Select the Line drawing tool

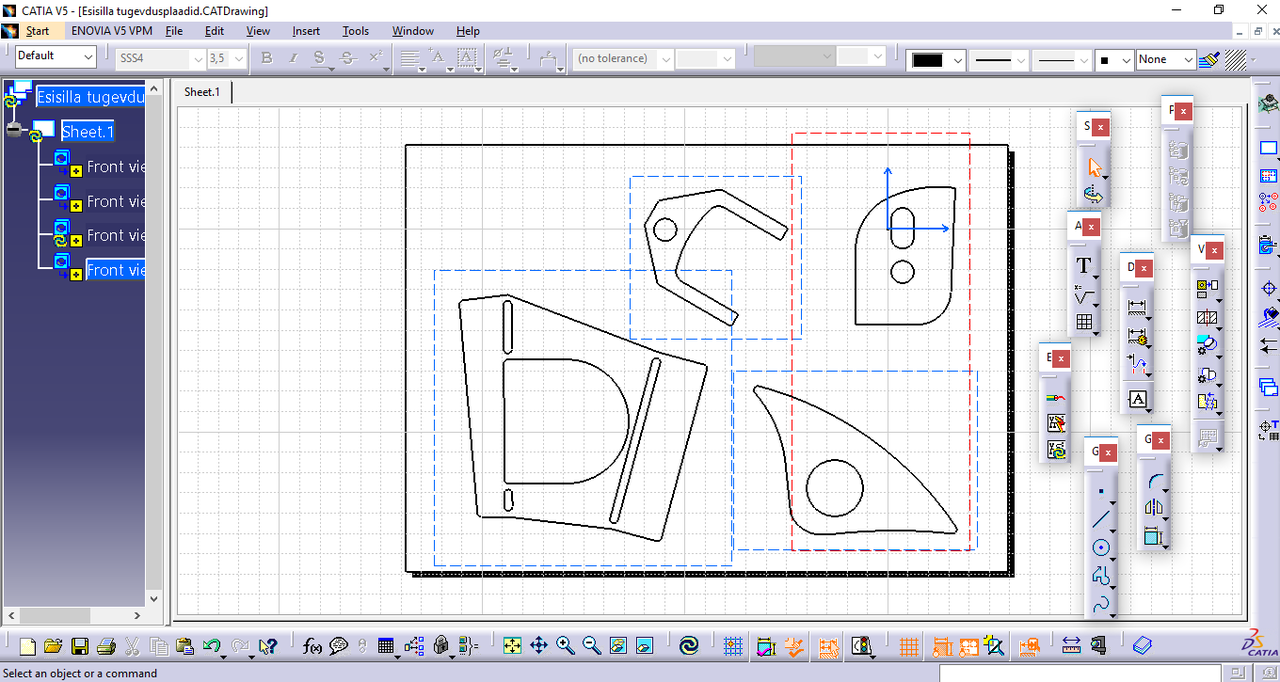click(1101, 519)
